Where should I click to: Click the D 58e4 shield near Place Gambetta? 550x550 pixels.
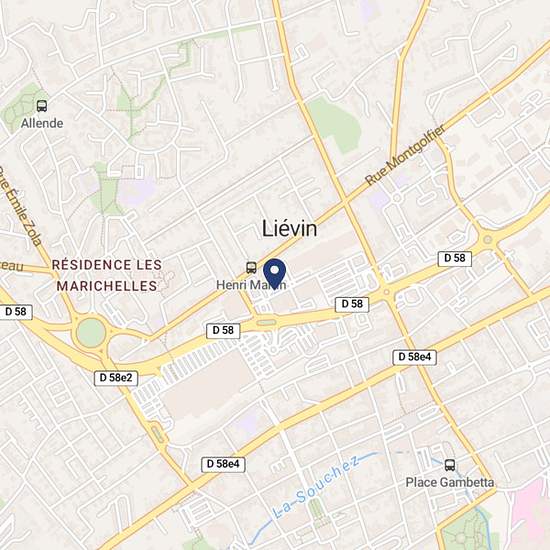click(415, 357)
